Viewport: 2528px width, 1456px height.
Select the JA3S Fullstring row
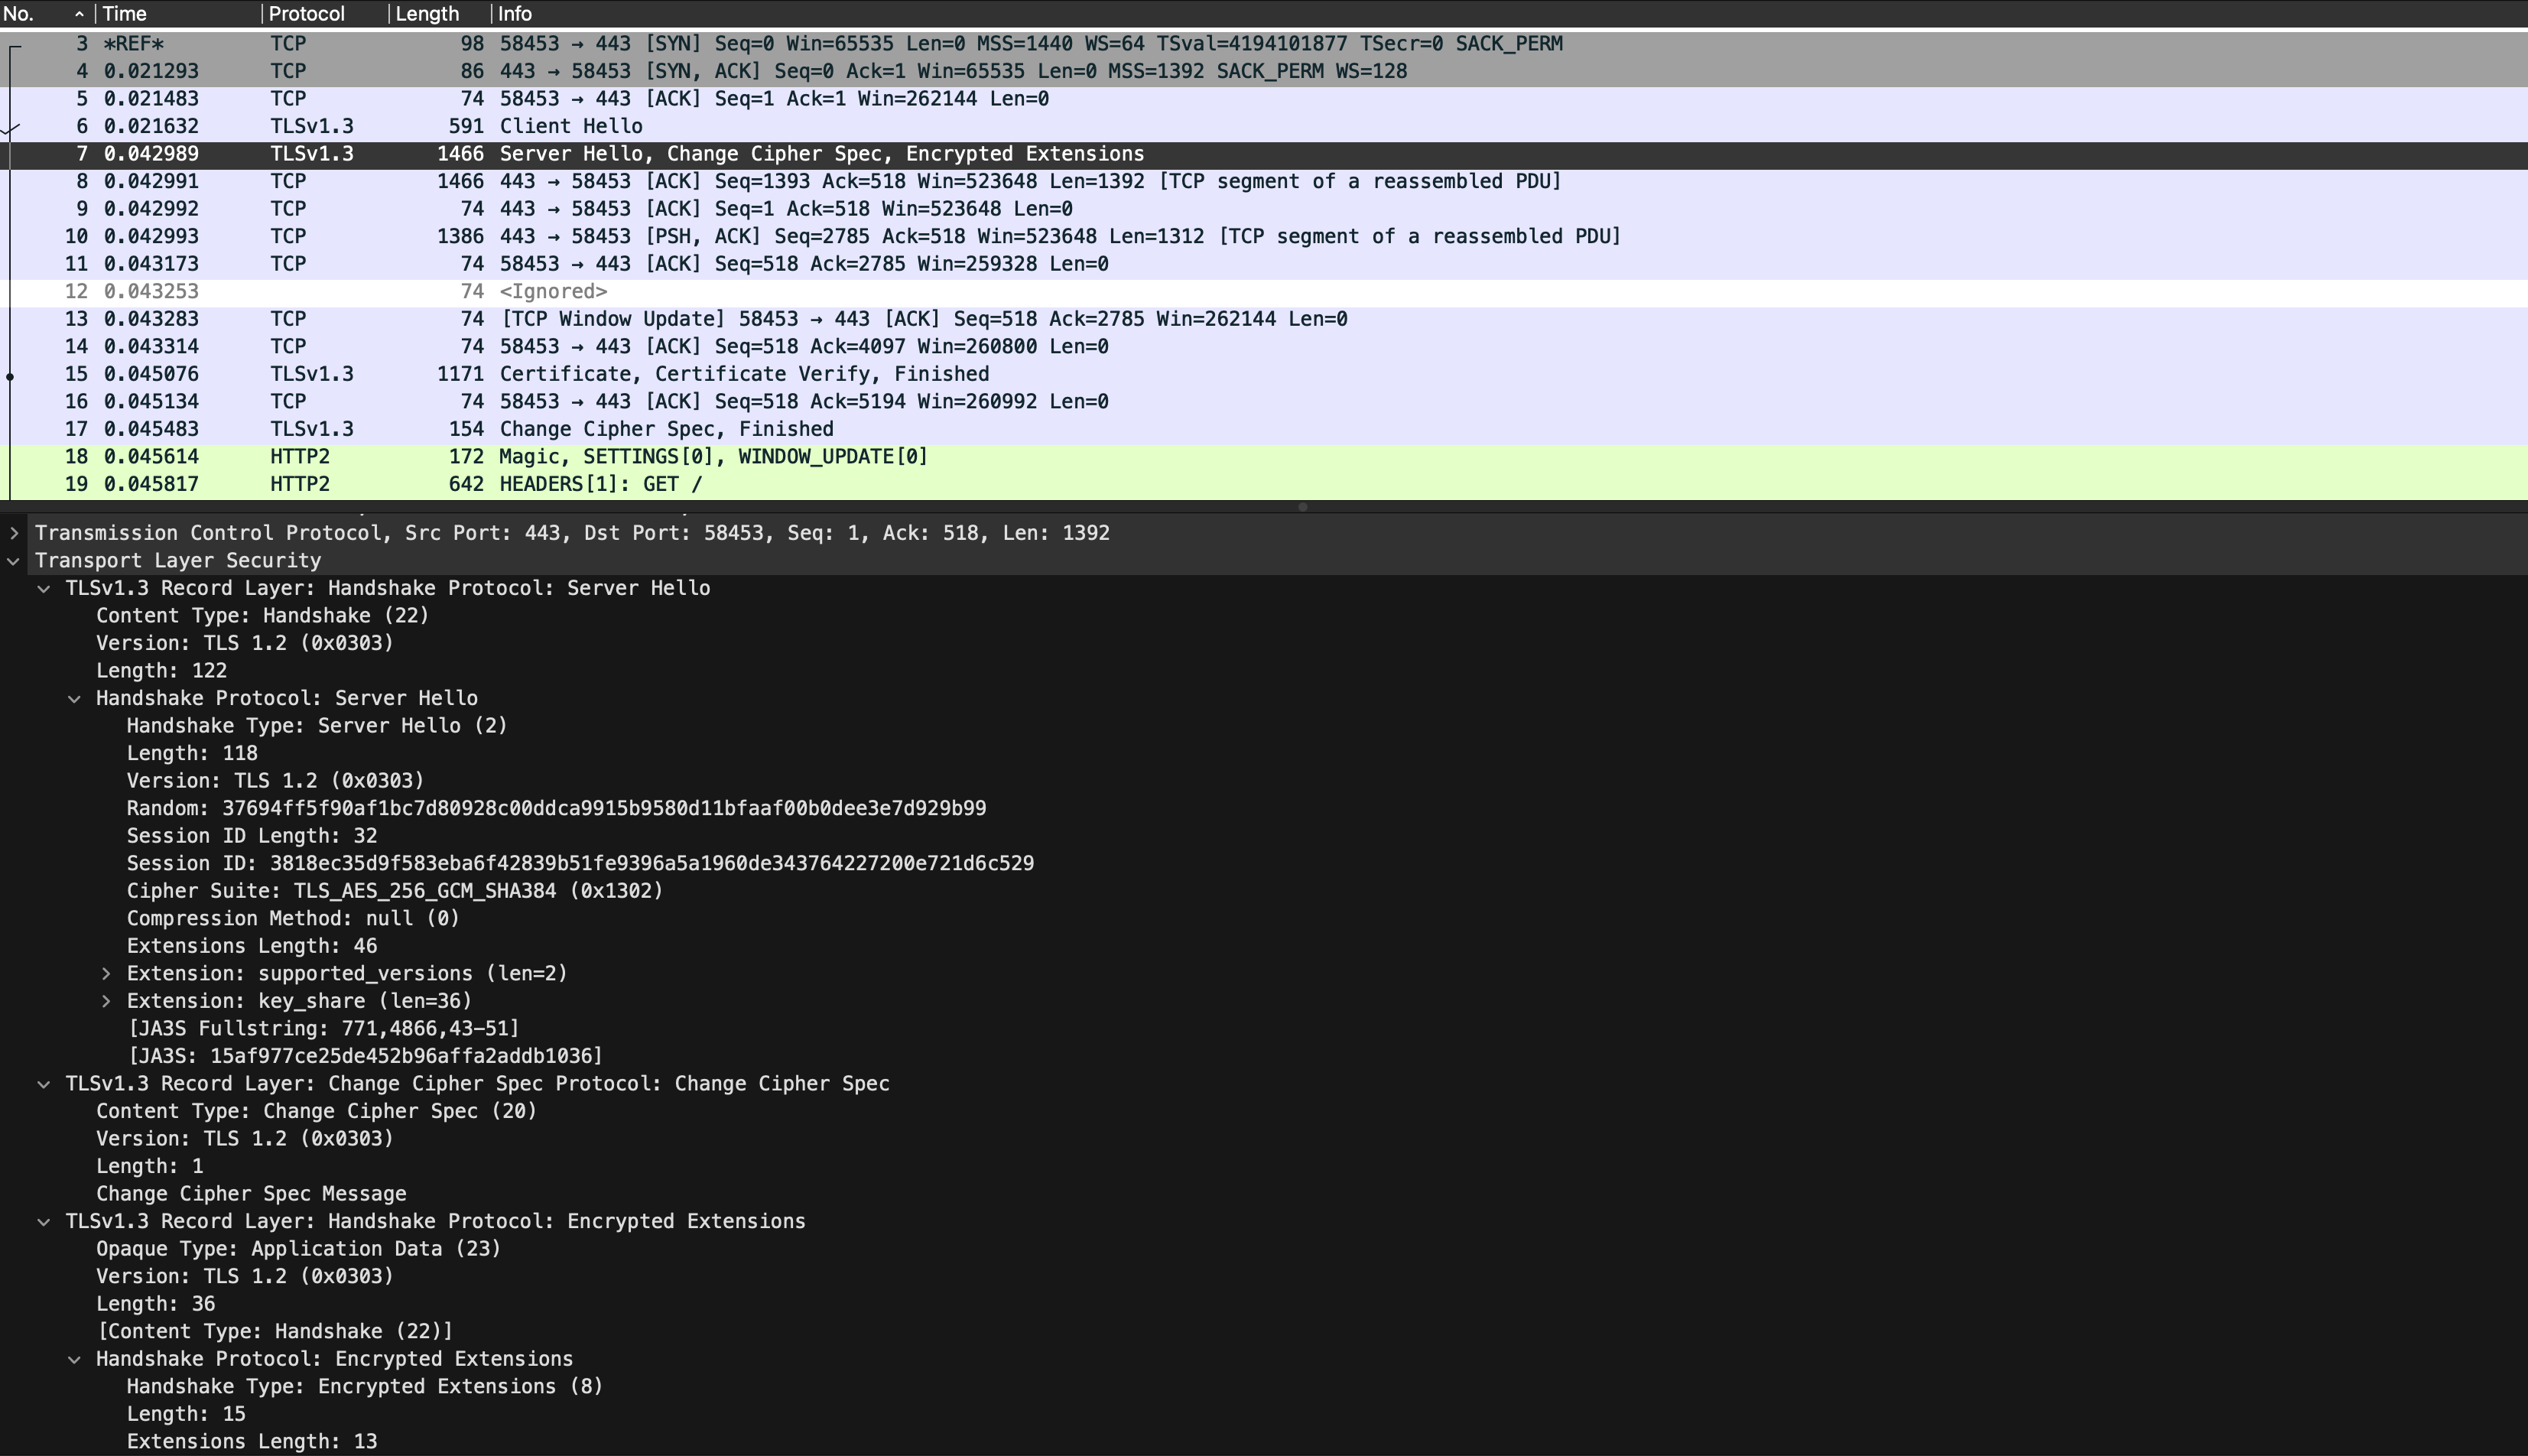(1264, 1028)
